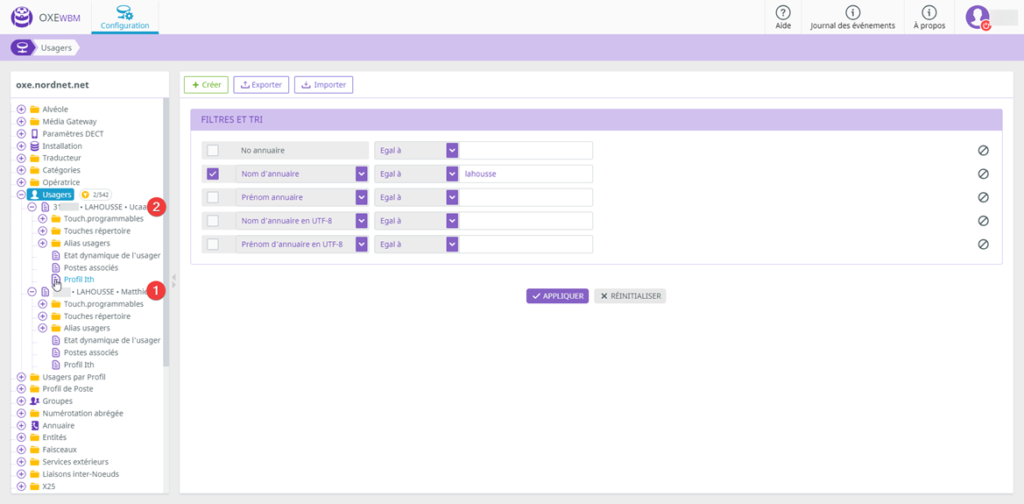Select Profil Ith under the first LAHOUSSE user
Viewport: 1024px width, 504px height.
pos(78,280)
